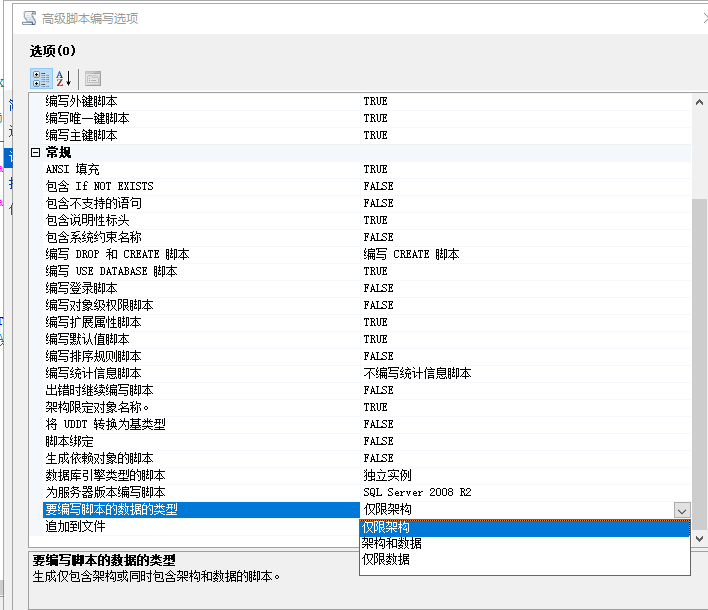Select the ANSI 填充 property
The width and height of the screenshot is (708, 610).
202,170
